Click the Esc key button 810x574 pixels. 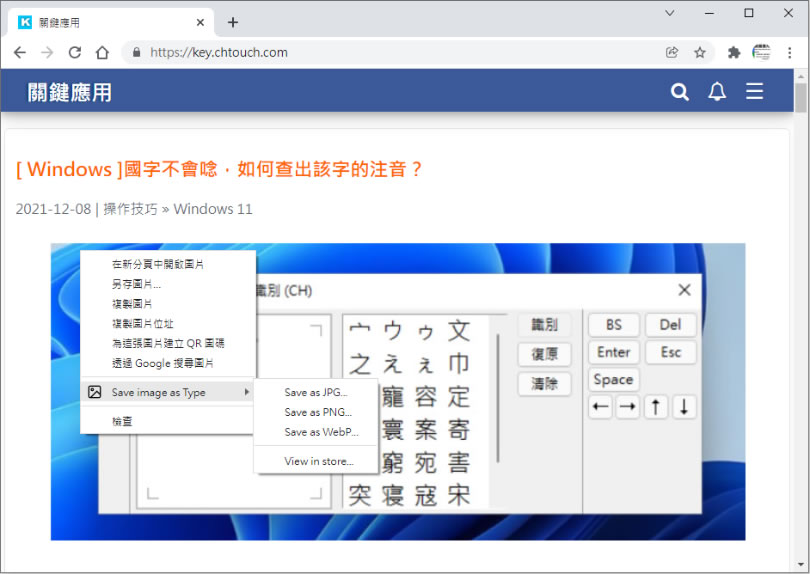(x=671, y=352)
